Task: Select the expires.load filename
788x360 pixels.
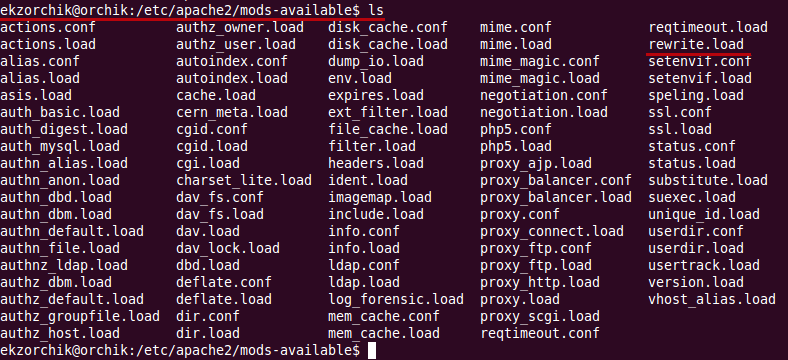Action: pyautogui.click(x=376, y=95)
